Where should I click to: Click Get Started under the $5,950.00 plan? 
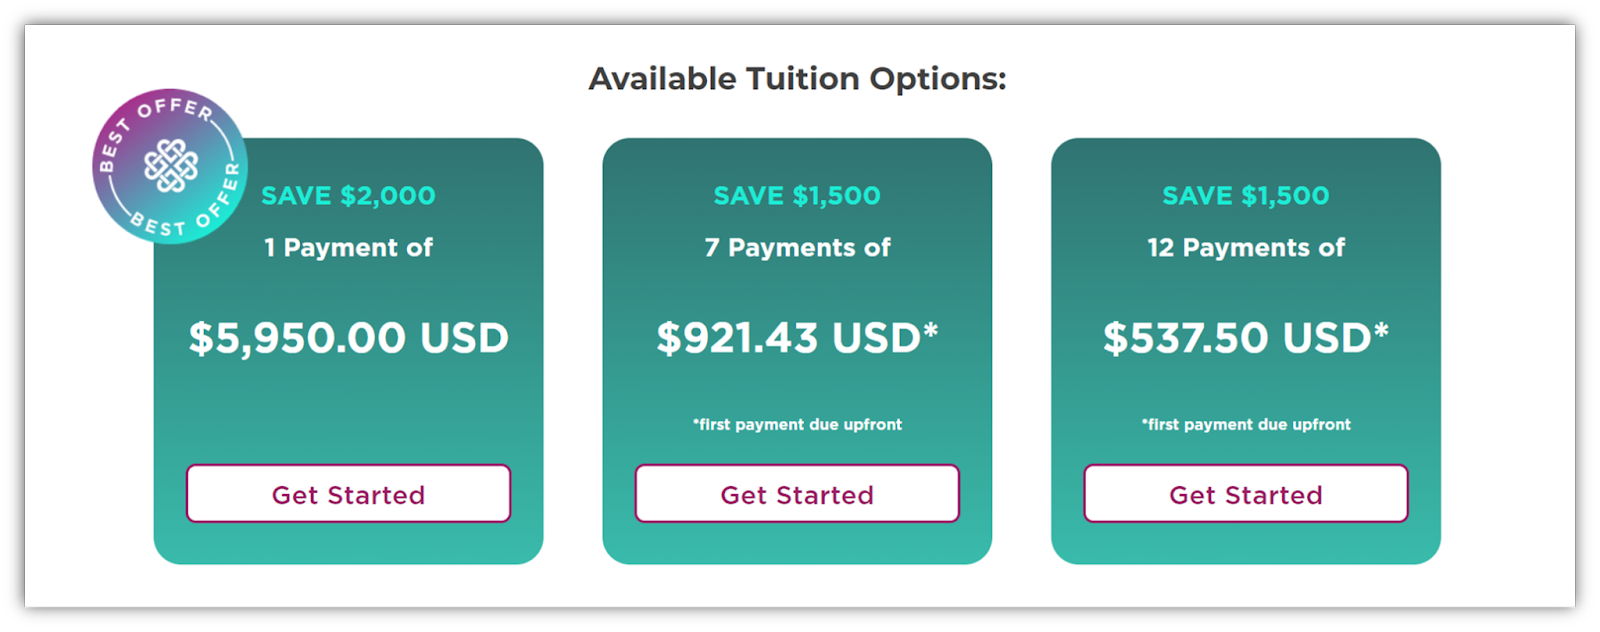348,493
